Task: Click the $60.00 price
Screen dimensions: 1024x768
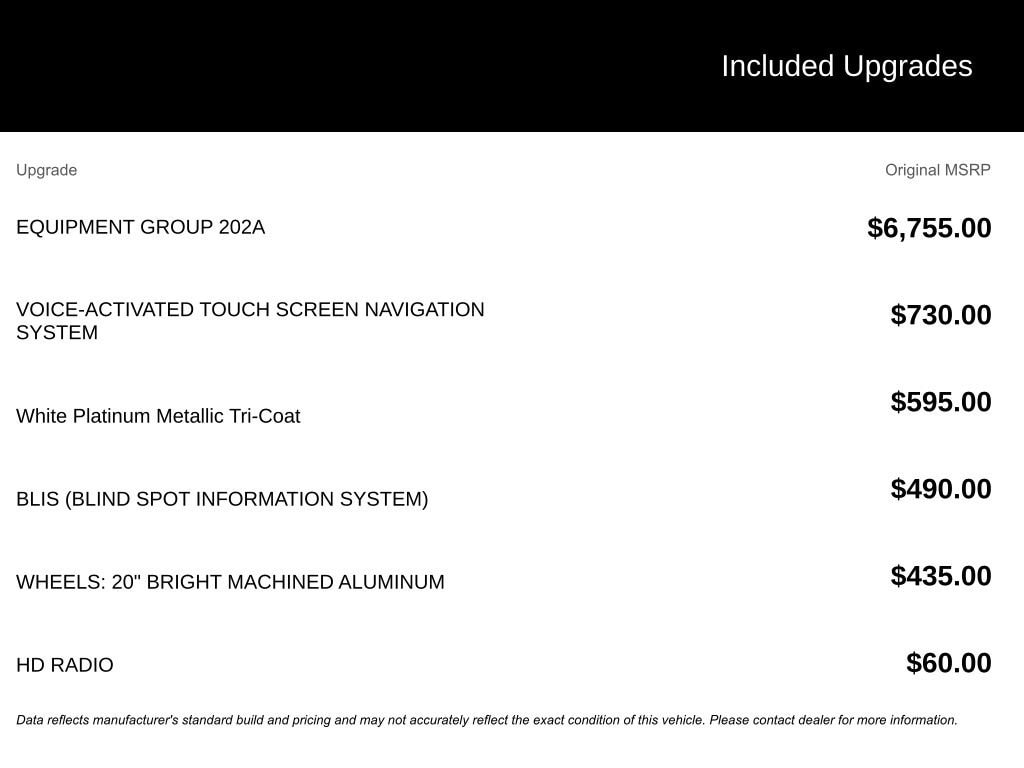Action: 948,663
